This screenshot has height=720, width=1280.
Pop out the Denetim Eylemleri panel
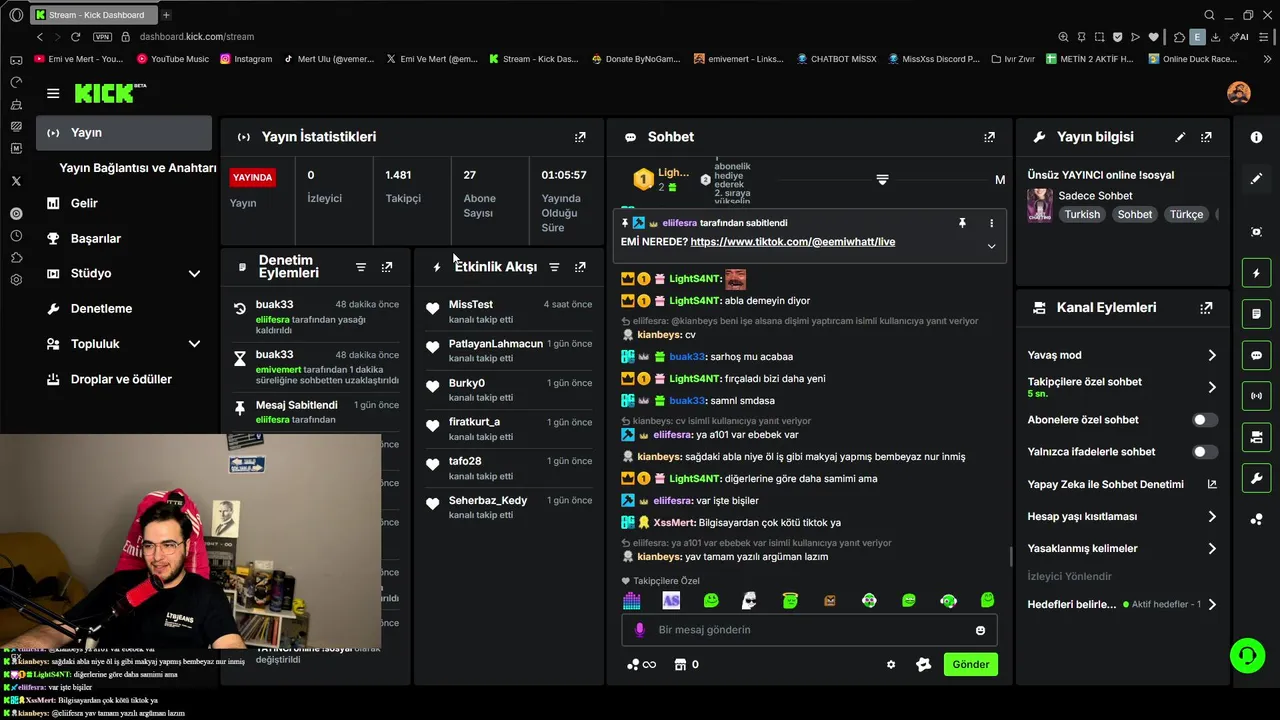387,267
